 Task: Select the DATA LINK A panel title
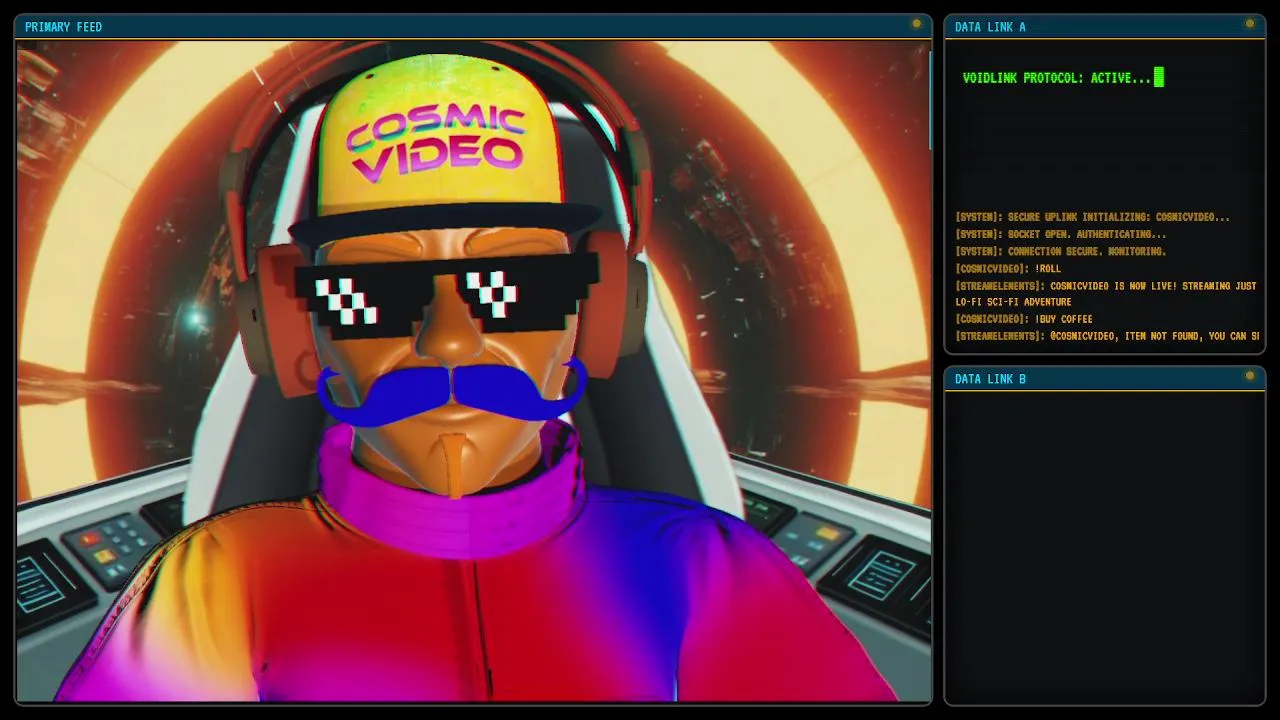tap(990, 27)
